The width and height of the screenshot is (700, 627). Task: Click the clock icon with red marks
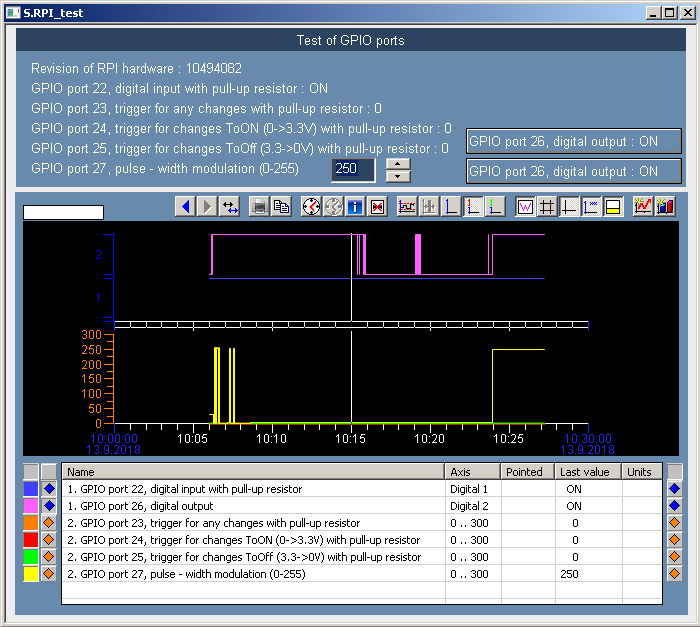pos(311,206)
